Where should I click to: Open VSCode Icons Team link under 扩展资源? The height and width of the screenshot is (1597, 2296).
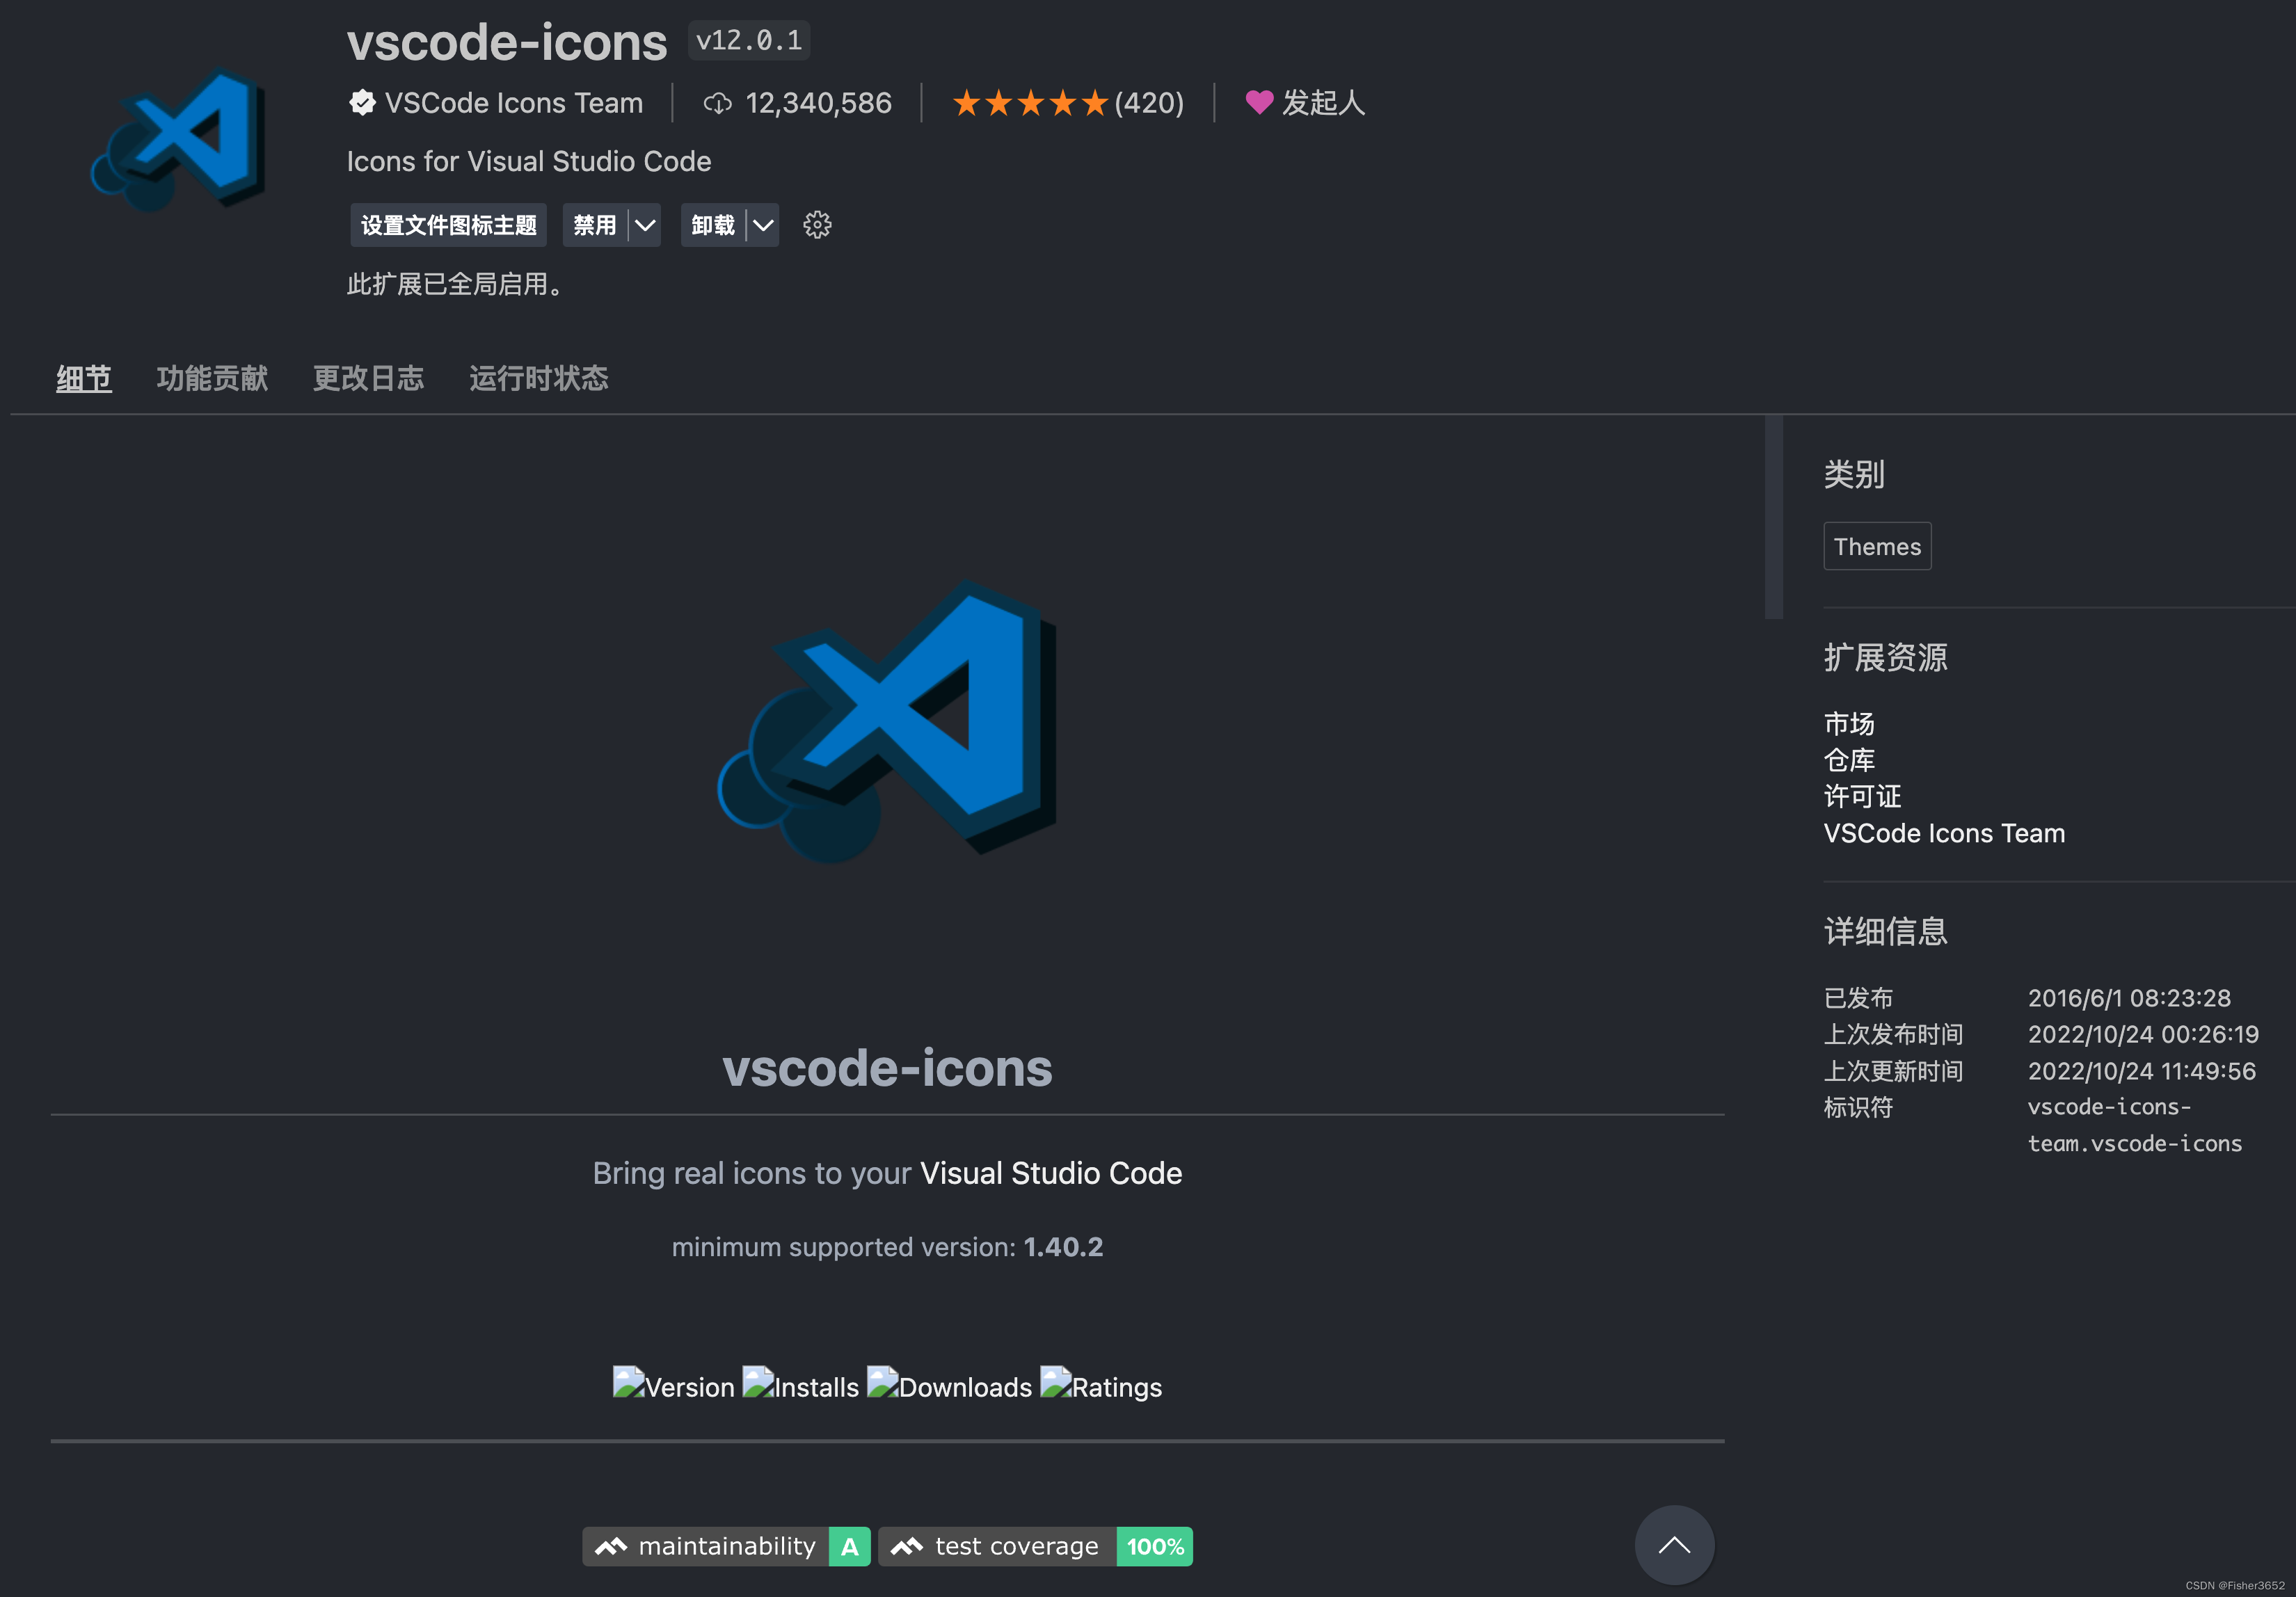(1944, 833)
